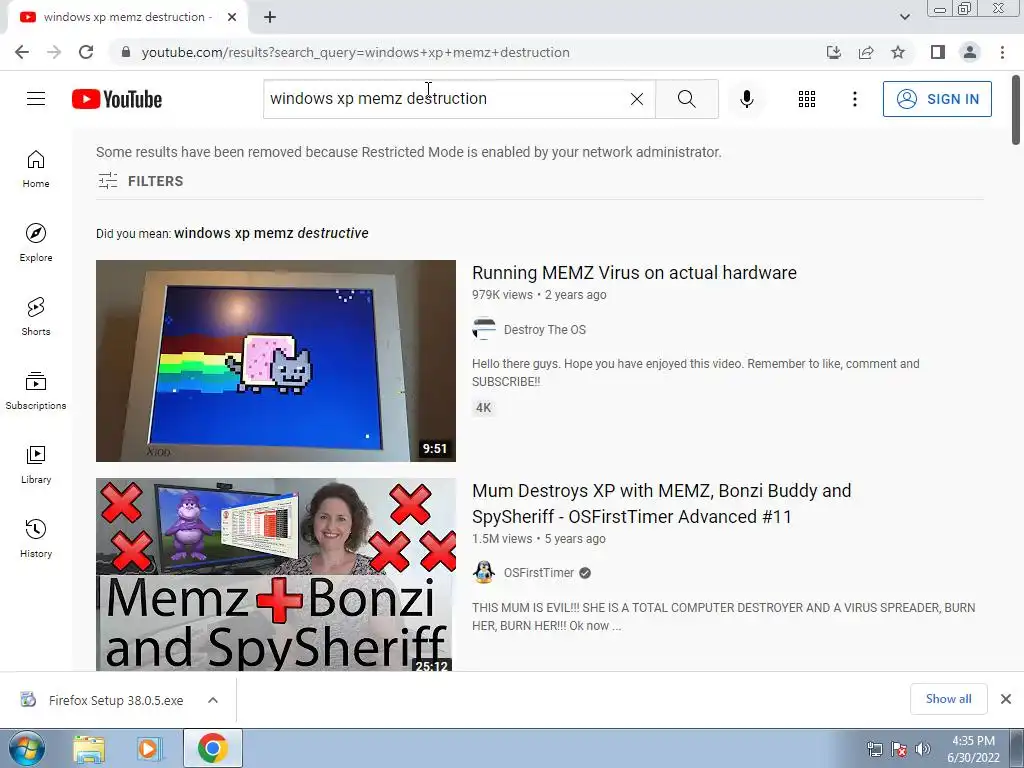This screenshot has height=768, width=1024.
Task: Close the windows xp memz destruction tab
Action: (x=232, y=17)
